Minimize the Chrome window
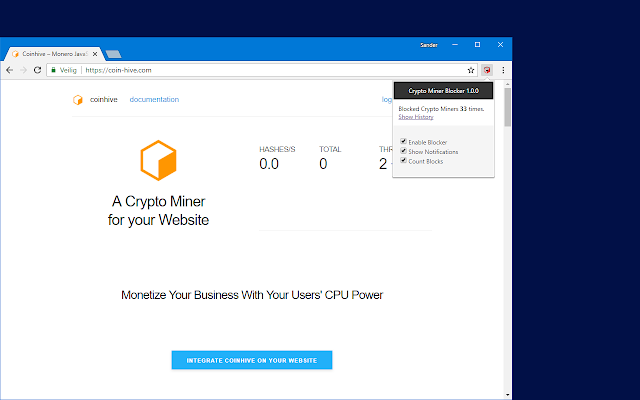Image resolution: width=640 pixels, height=400 pixels. tap(455, 44)
